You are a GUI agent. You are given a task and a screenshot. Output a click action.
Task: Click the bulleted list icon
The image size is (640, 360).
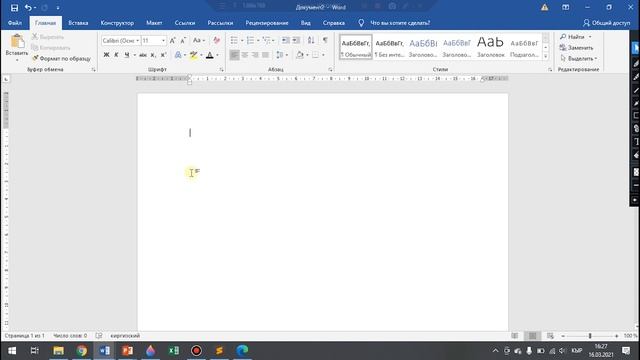tap(234, 40)
